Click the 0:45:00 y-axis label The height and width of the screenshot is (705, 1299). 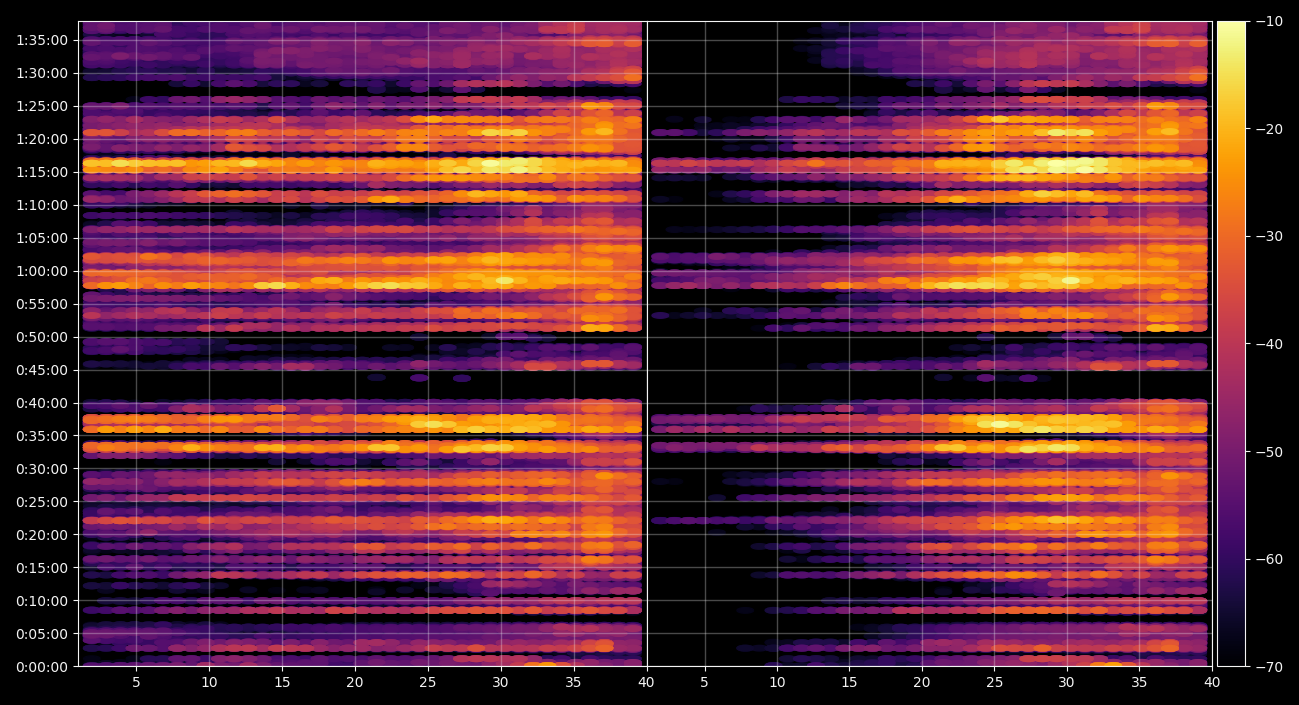pyautogui.click(x=42, y=370)
